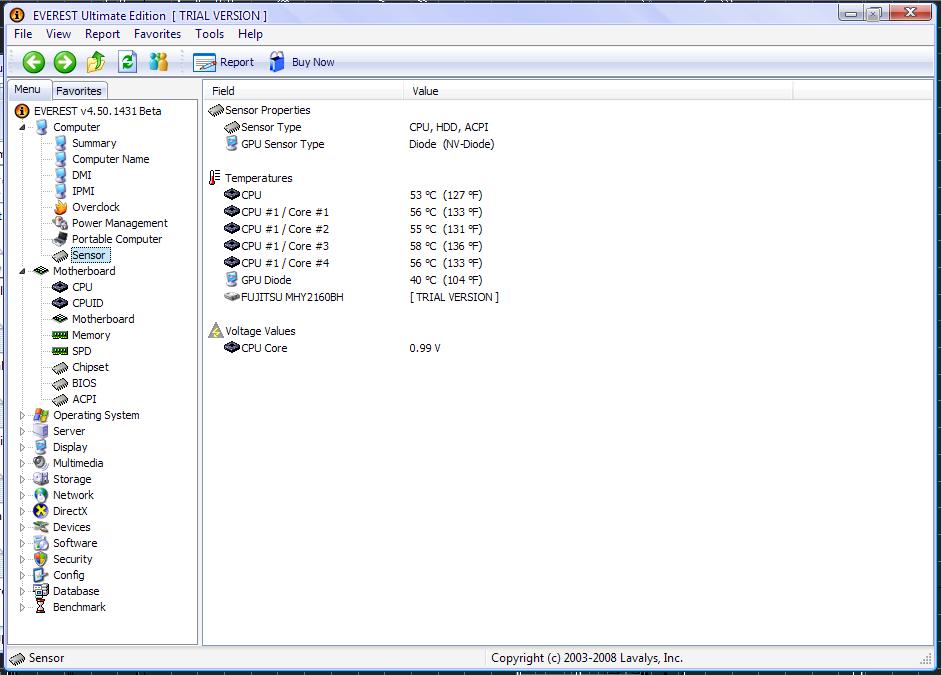
Task: Select the CPU Core voltage row
Action: 332,348
